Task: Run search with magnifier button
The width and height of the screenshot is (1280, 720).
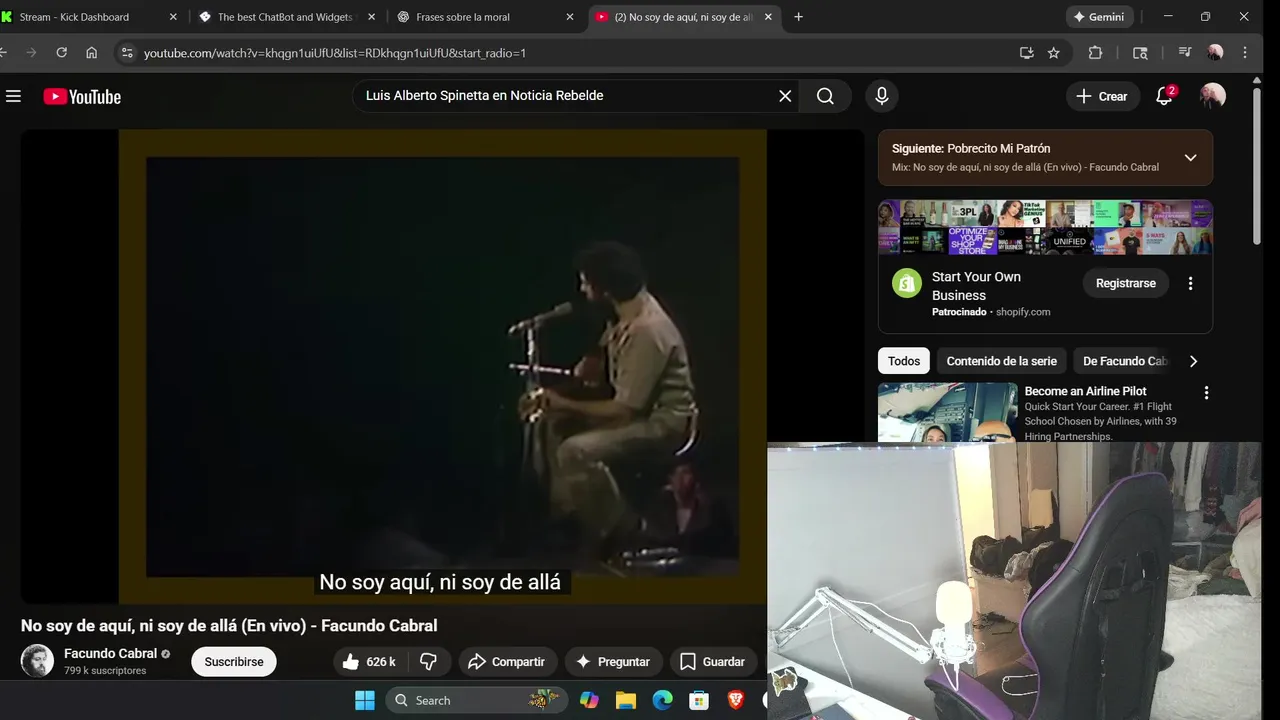Action: click(825, 96)
